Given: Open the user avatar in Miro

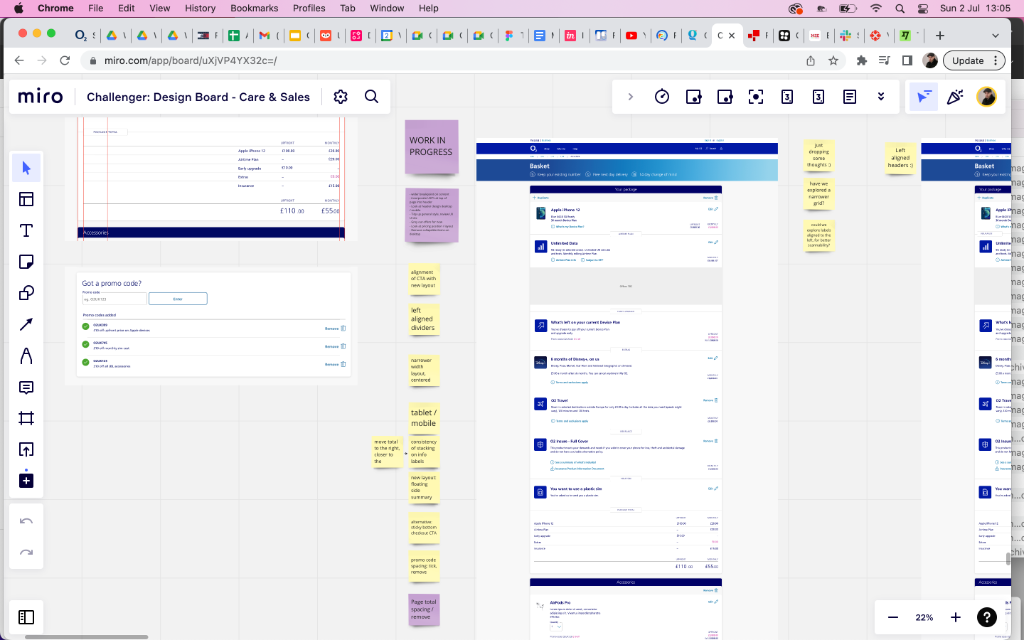Looking at the screenshot, I should [x=986, y=97].
